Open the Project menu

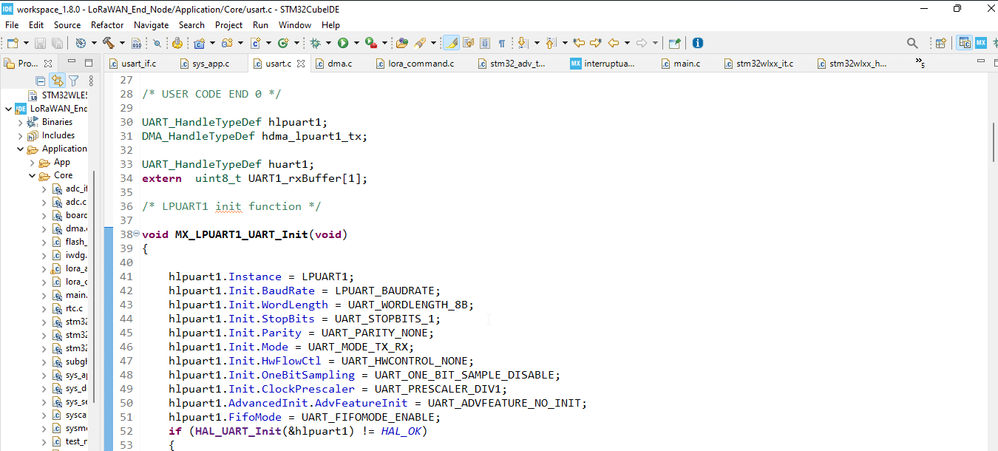(228, 25)
